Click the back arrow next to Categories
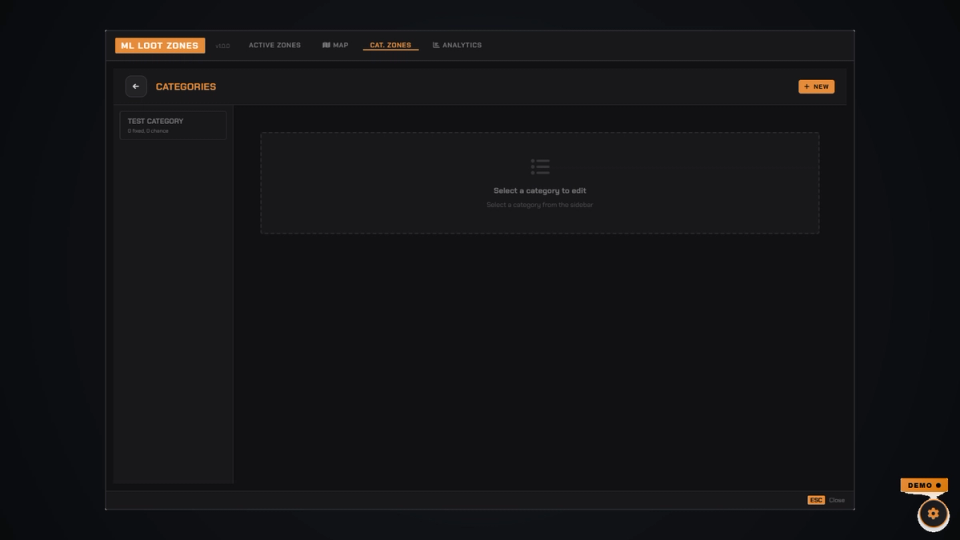This screenshot has width=960, height=540. 136,86
